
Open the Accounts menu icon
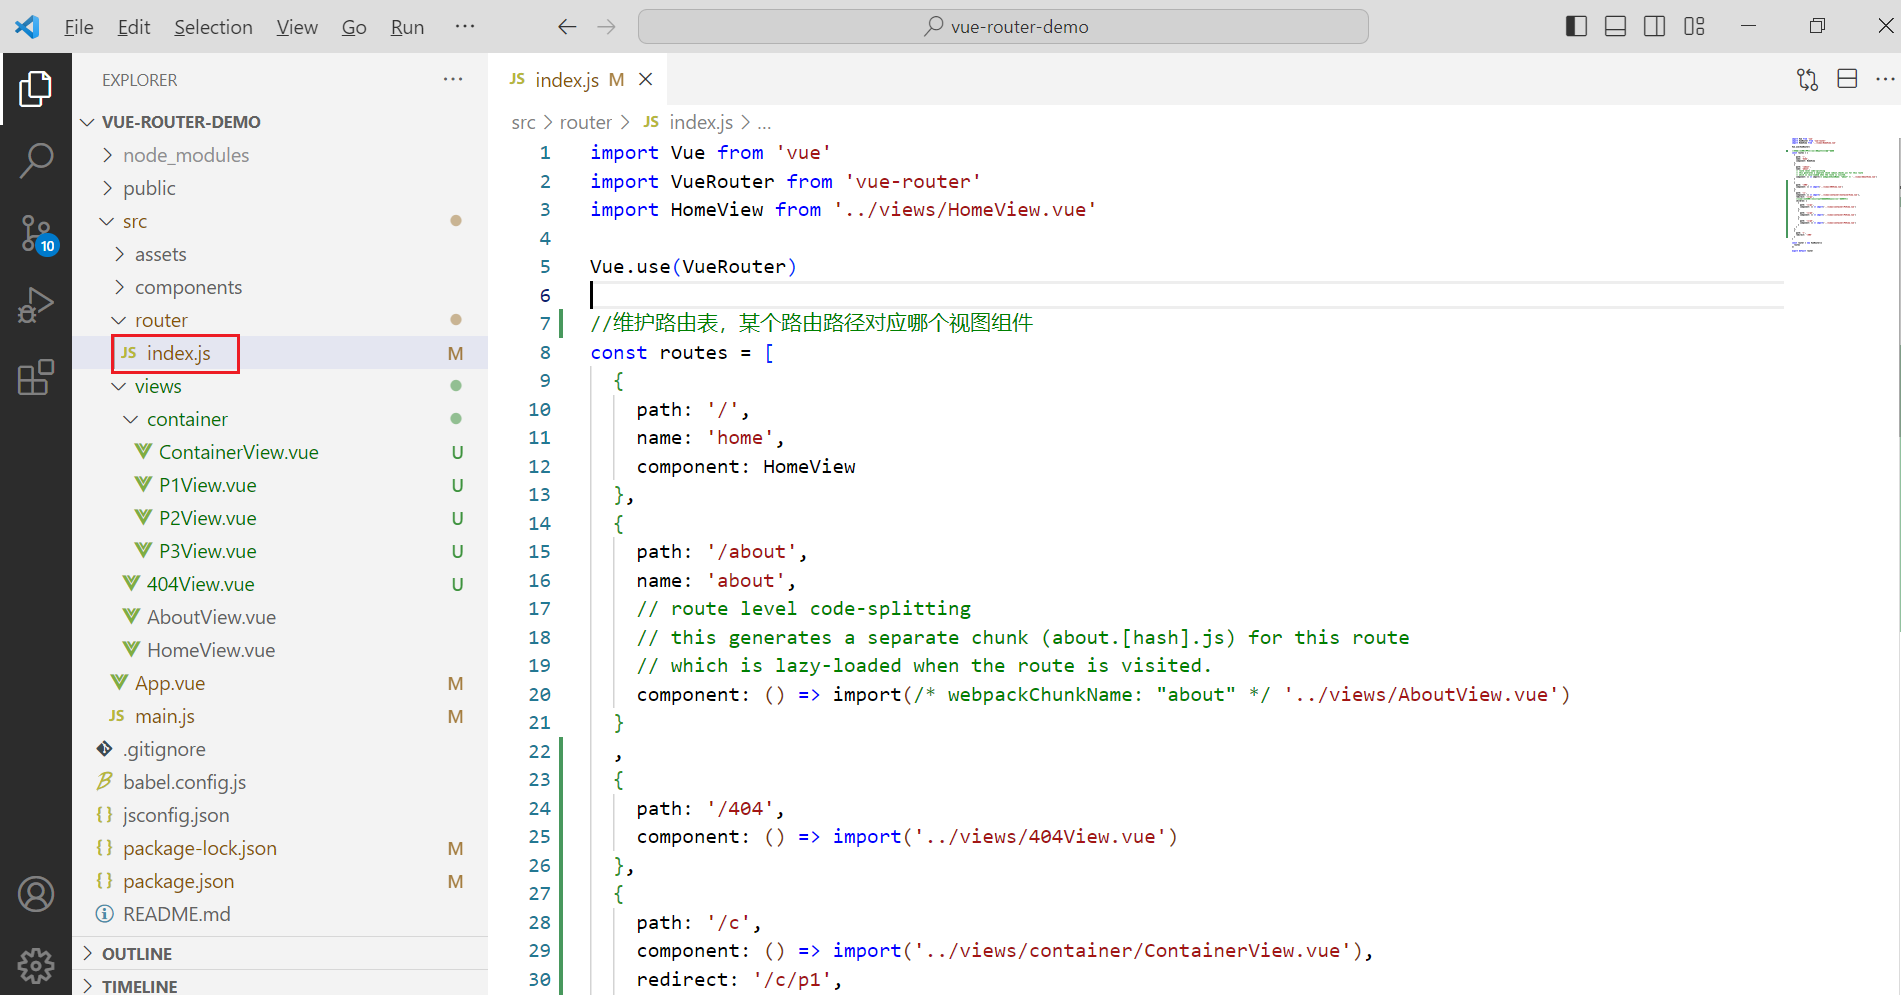(x=36, y=894)
